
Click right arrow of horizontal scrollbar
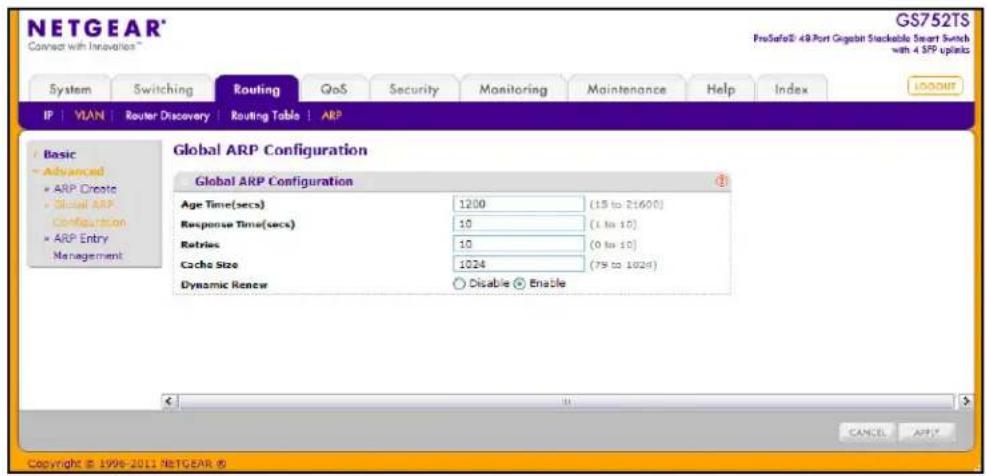point(967,400)
